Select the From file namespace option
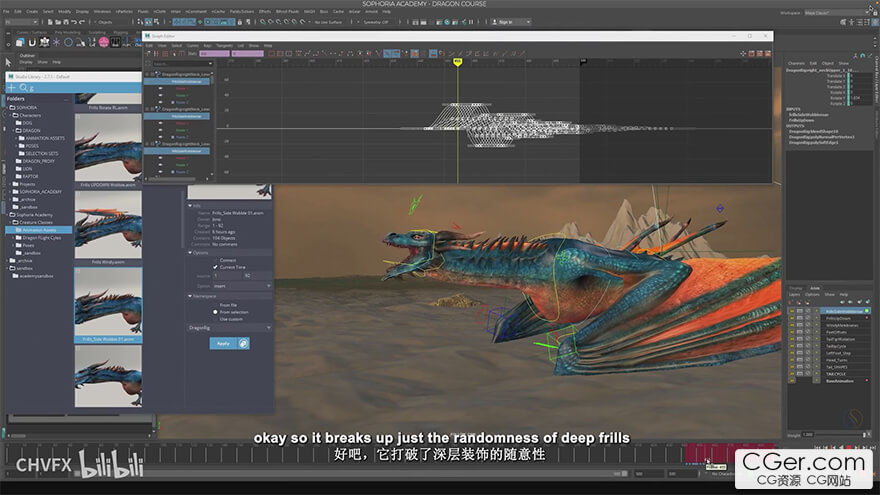Viewport: 880px width, 495px height. coord(215,305)
